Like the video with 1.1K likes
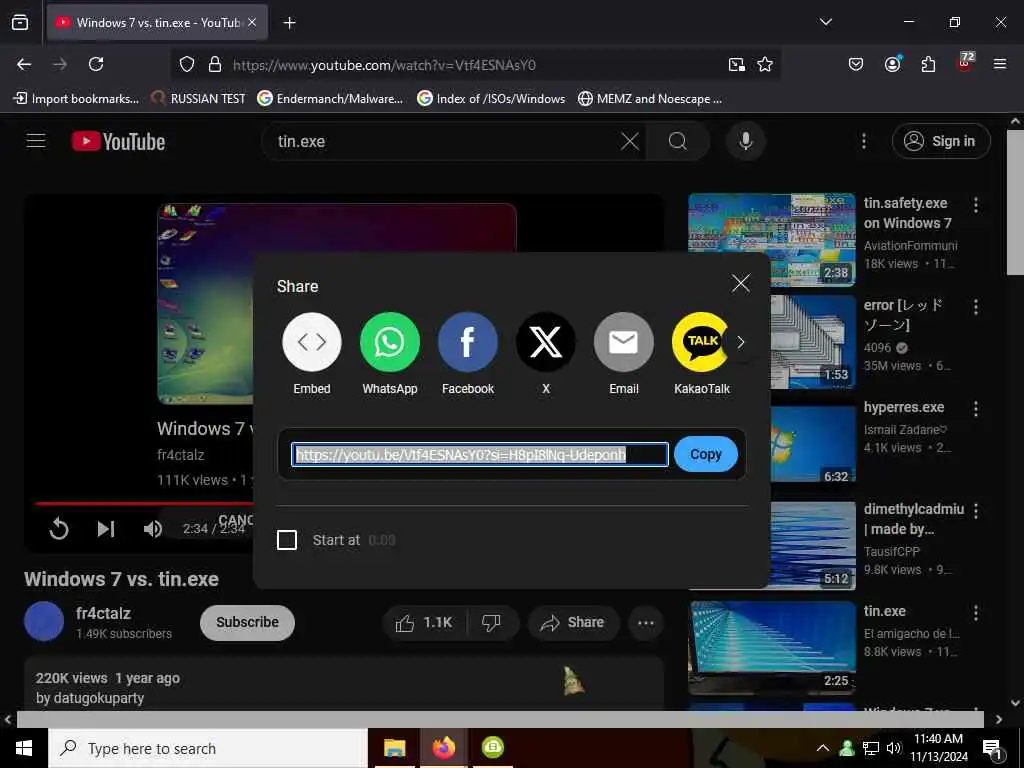The height and width of the screenshot is (768, 1024). [x=424, y=623]
